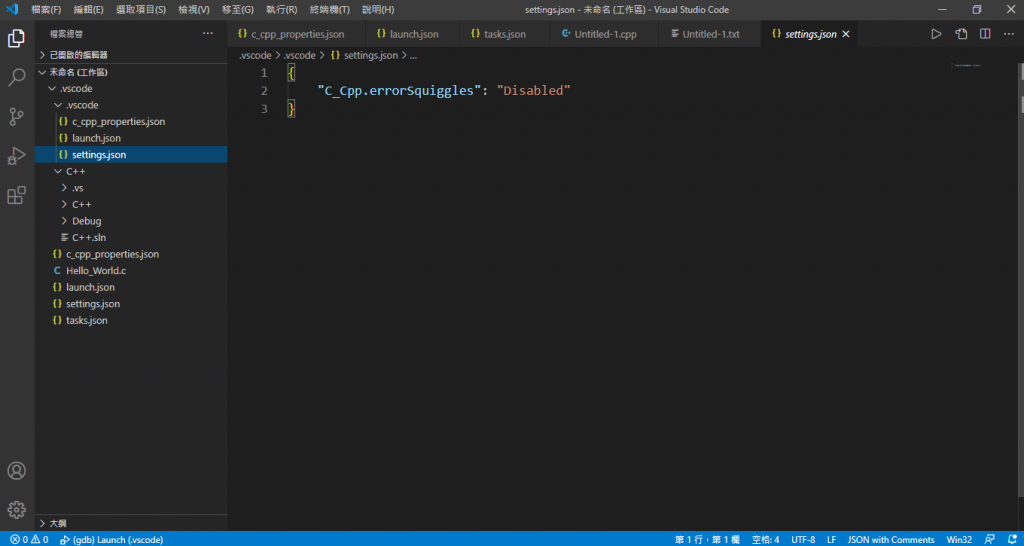Viewport: 1024px width, 546px height.
Task: Click the minimap preview in editor
Action: click(x=967, y=65)
